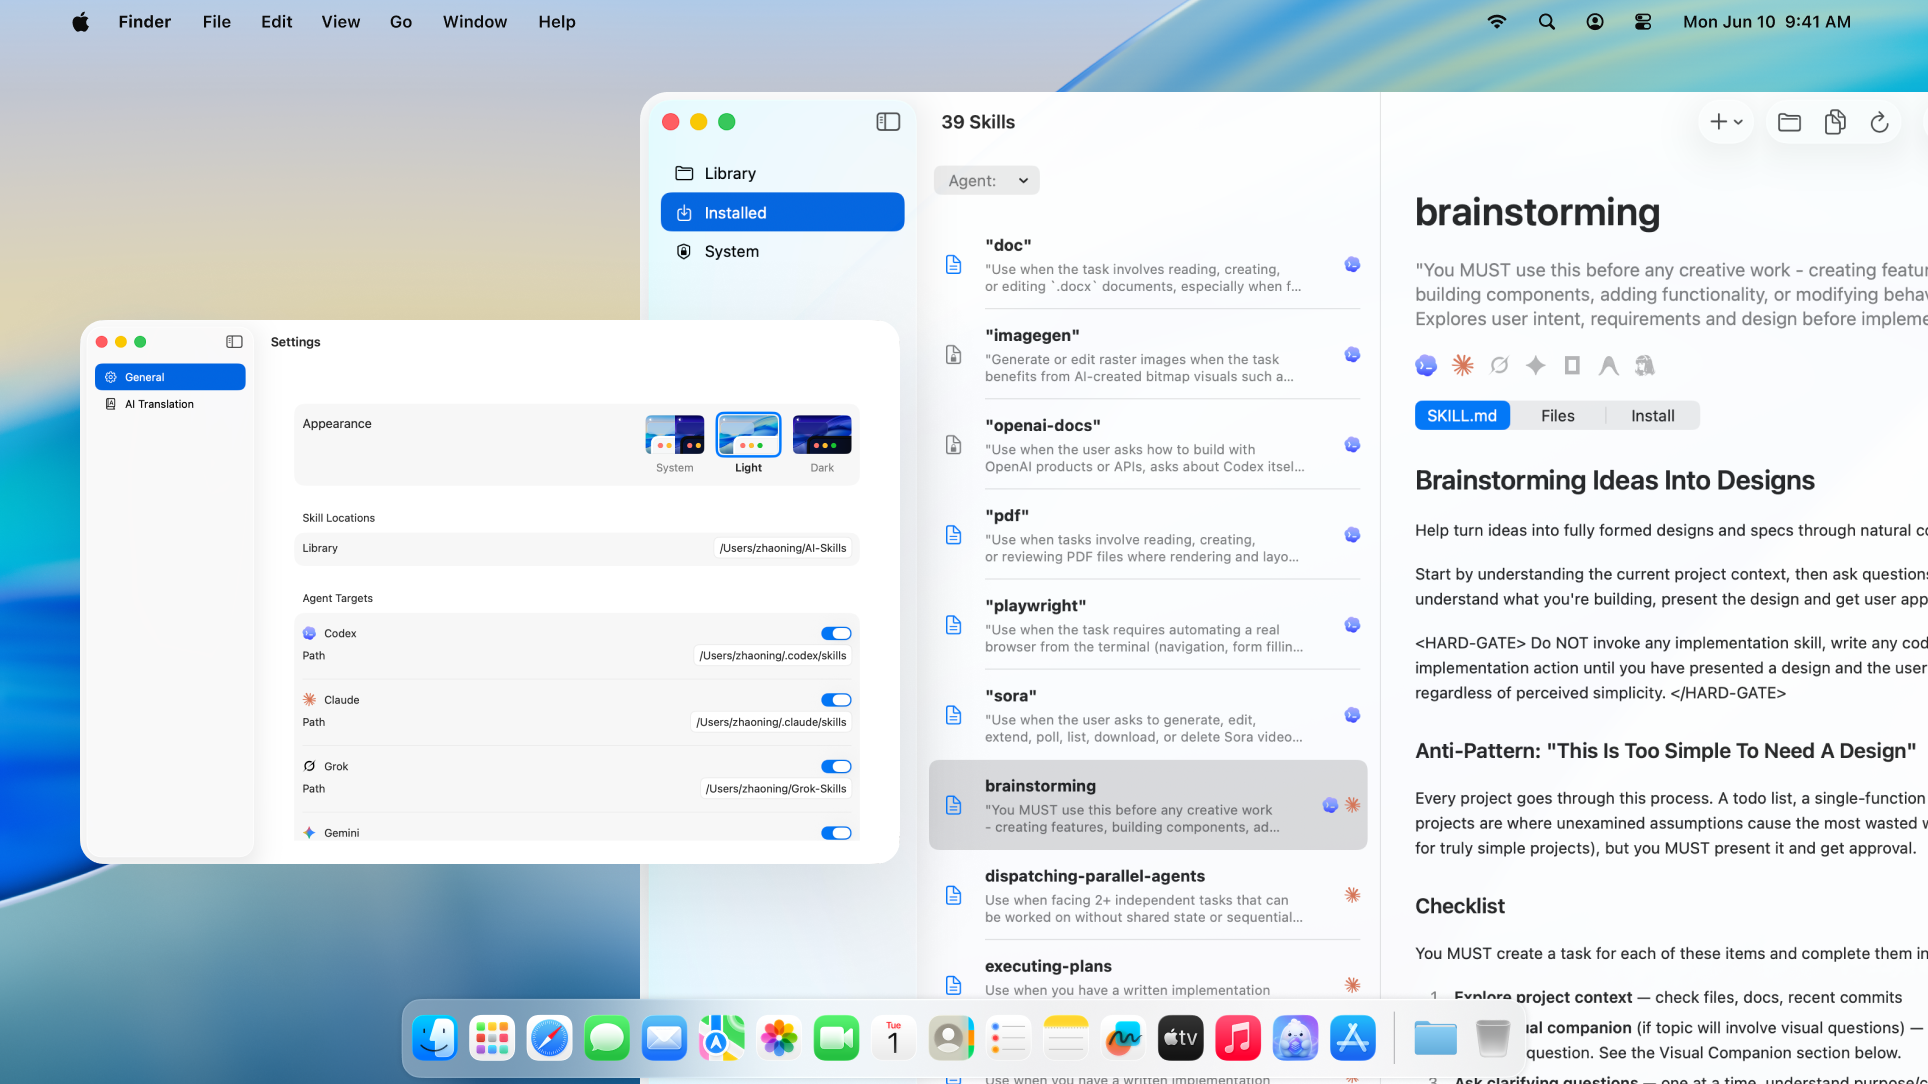The image size is (1928, 1084).
Task: Click the Grok path field
Action: click(x=776, y=789)
